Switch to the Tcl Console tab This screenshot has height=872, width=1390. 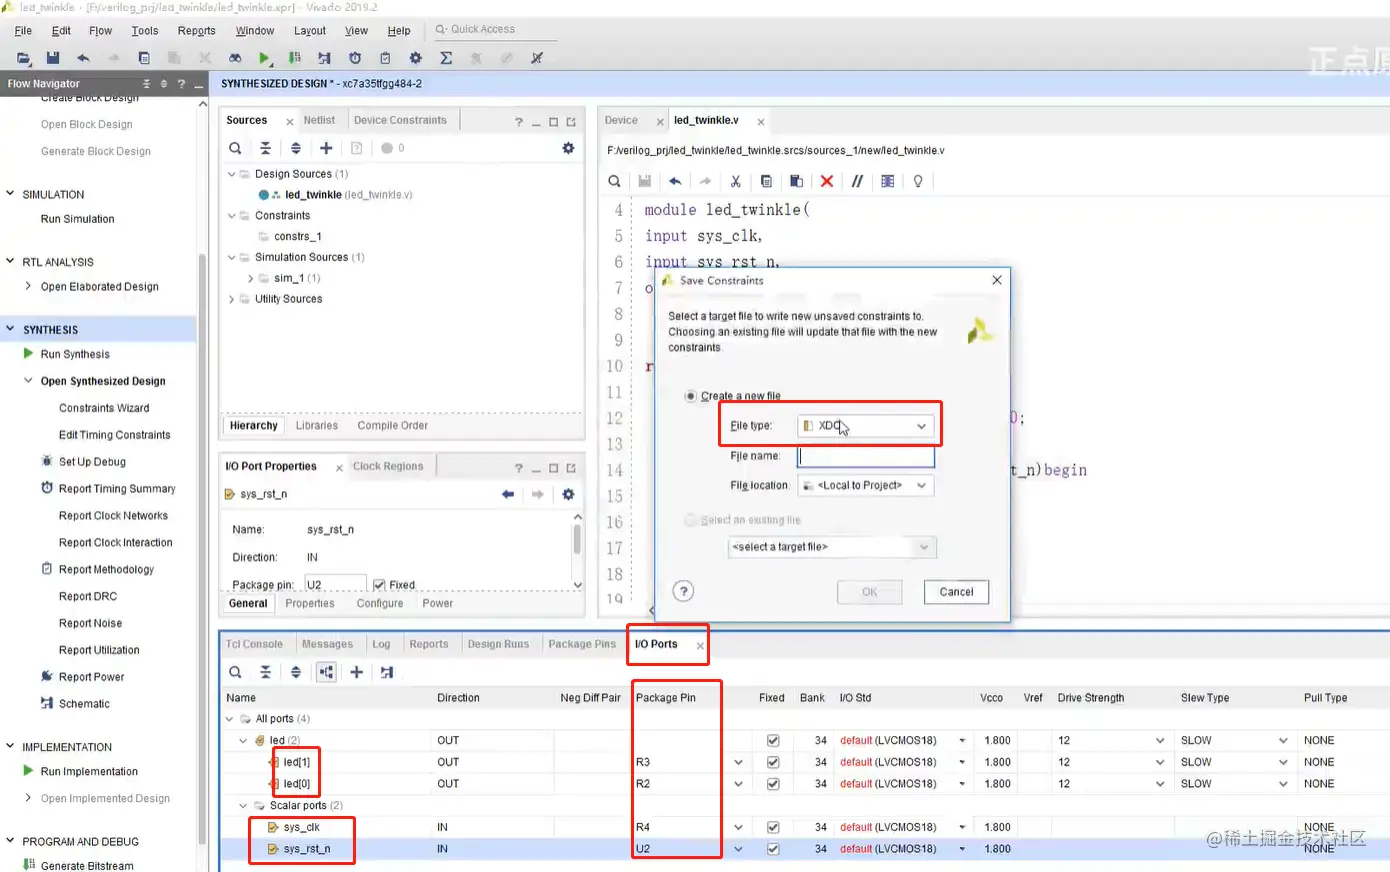click(x=254, y=644)
